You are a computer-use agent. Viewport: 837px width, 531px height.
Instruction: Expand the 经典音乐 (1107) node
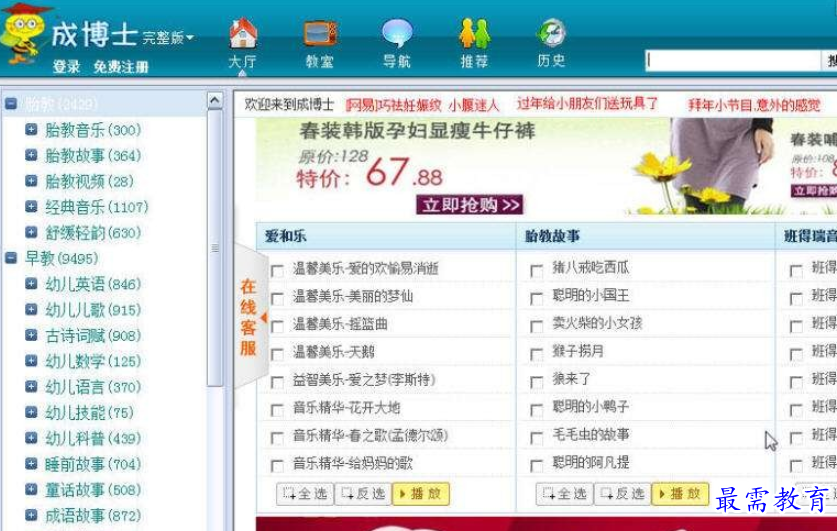point(31,207)
